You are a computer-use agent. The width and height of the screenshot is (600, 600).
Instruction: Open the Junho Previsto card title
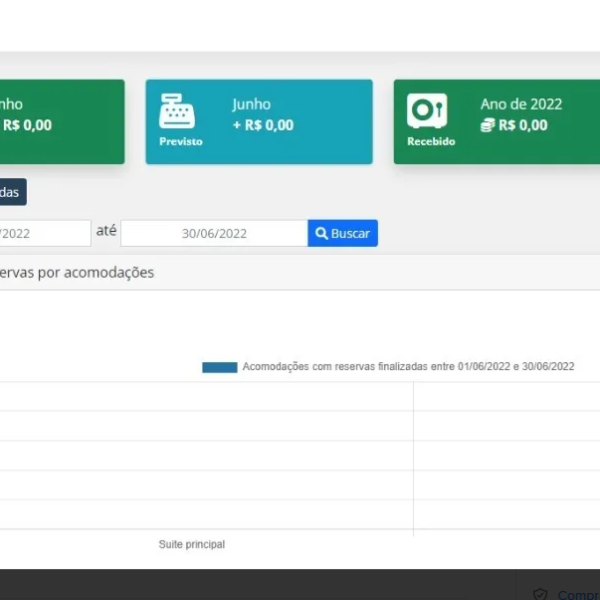tap(251, 104)
